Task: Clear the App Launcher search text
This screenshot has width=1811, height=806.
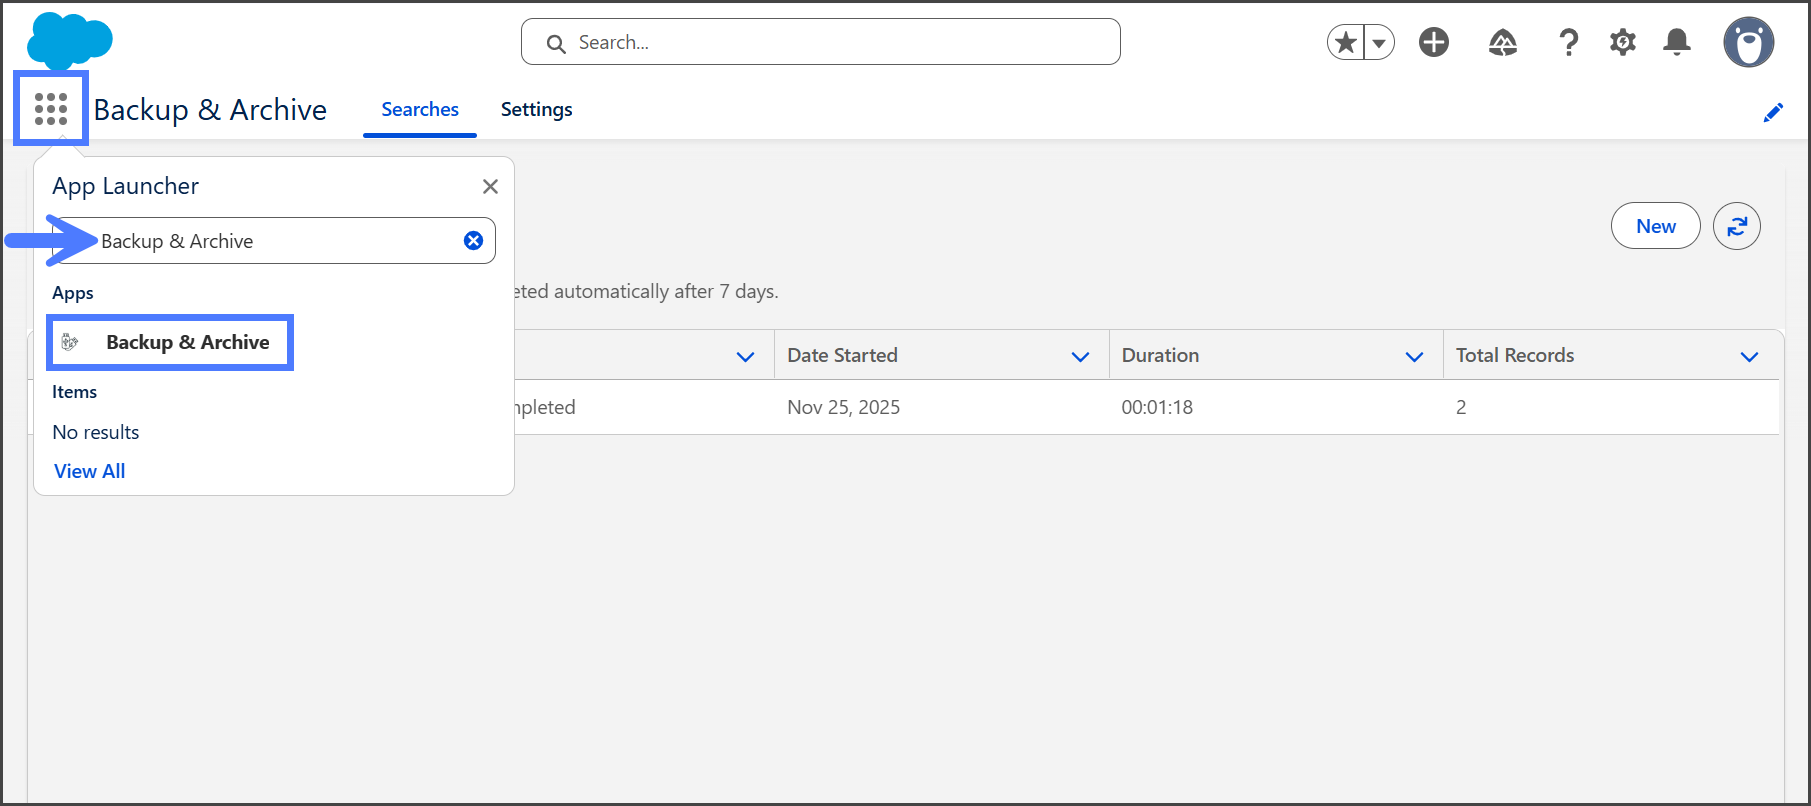Action: click(x=473, y=240)
